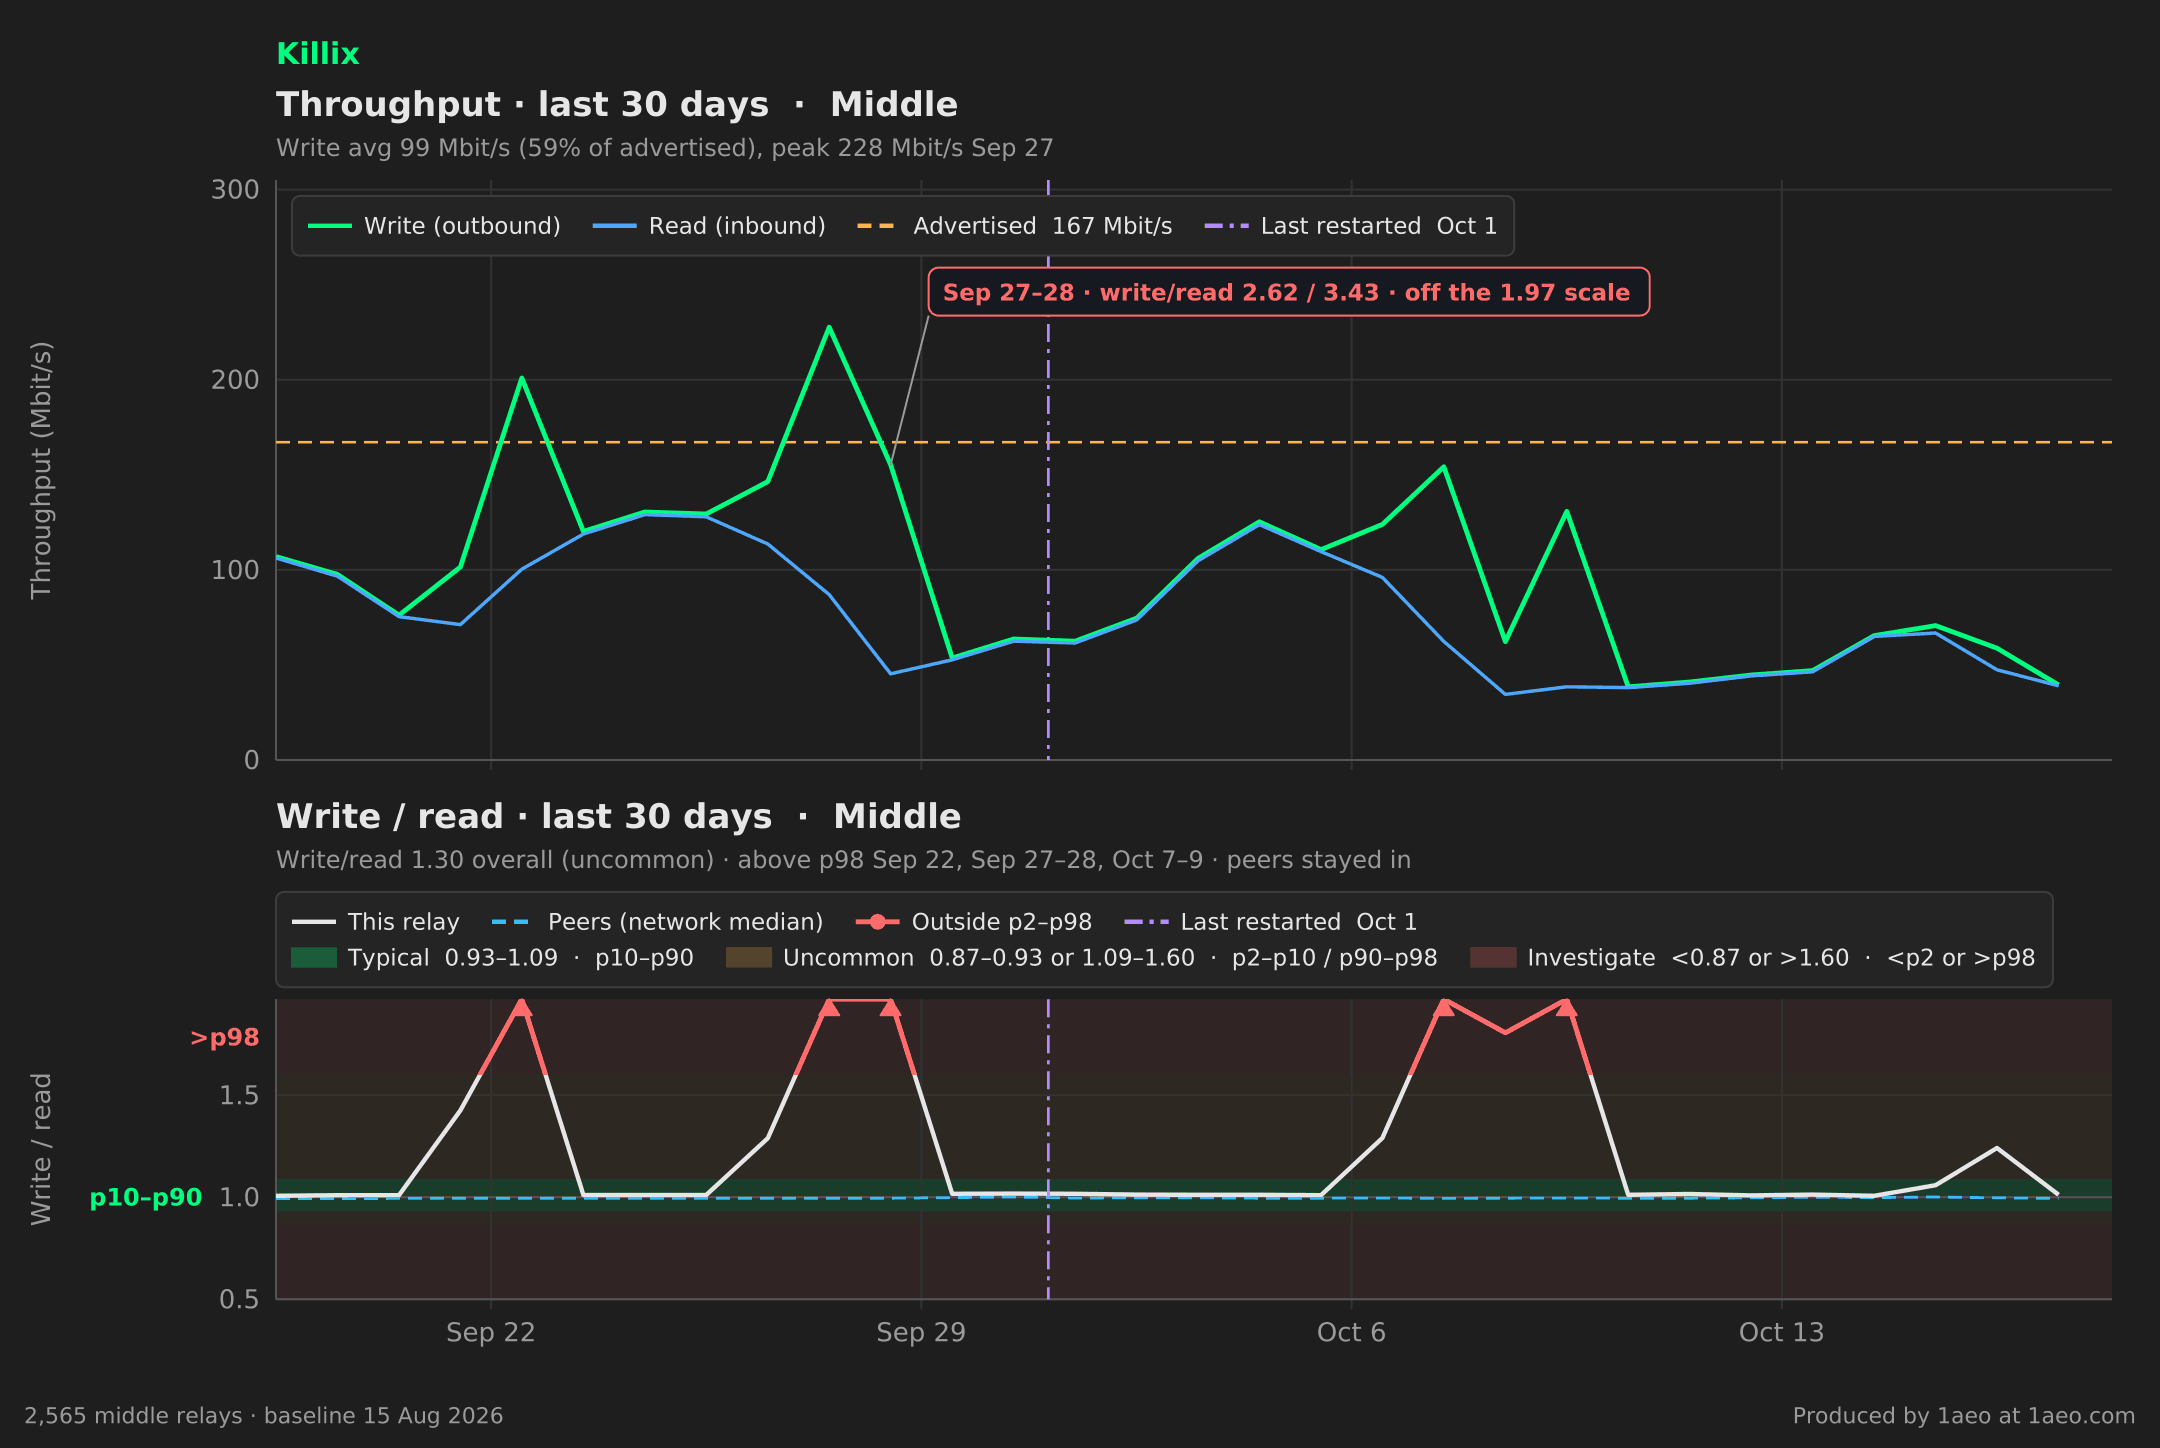Image resolution: width=2160 pixels, height=1448 pixels.
Task: Click the Oct 6 date label
Action: pyautogui.click(x=1351, y=1333)
